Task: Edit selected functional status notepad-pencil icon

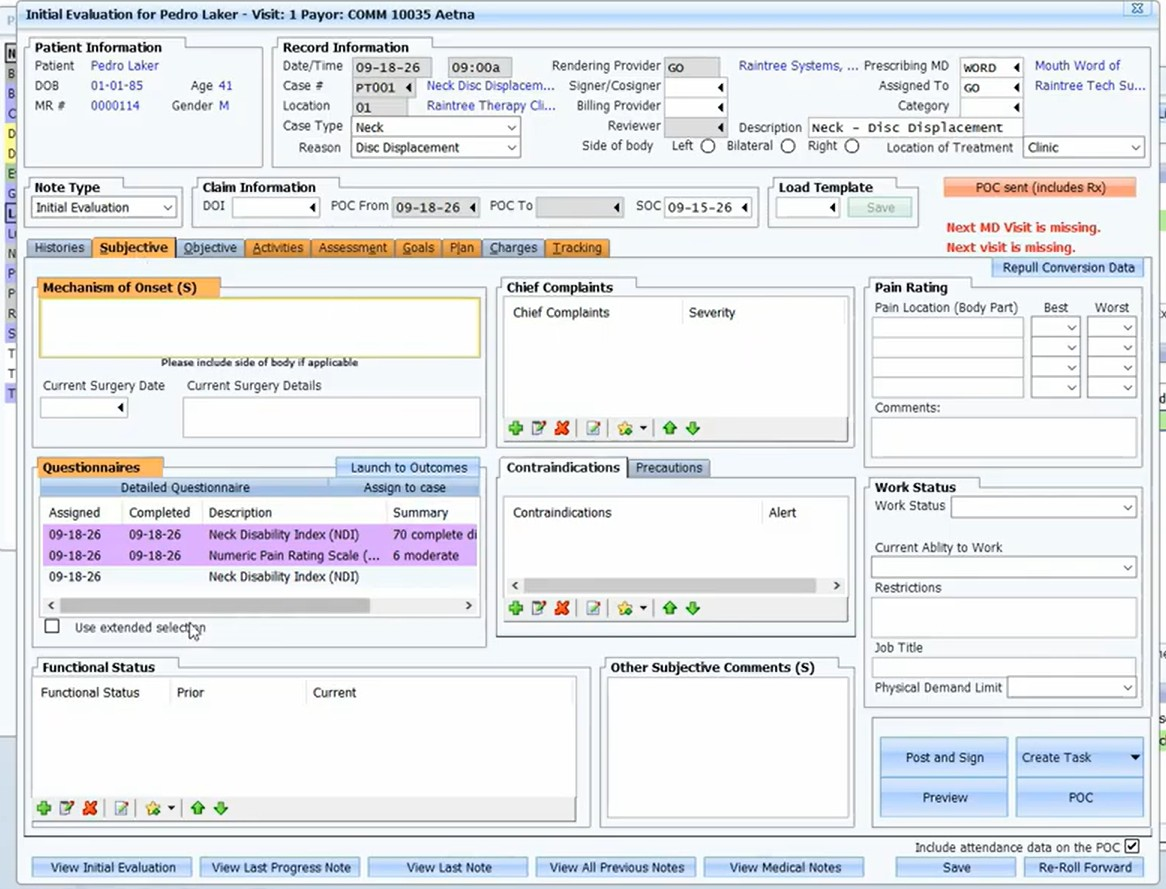Action: (67, 809)
